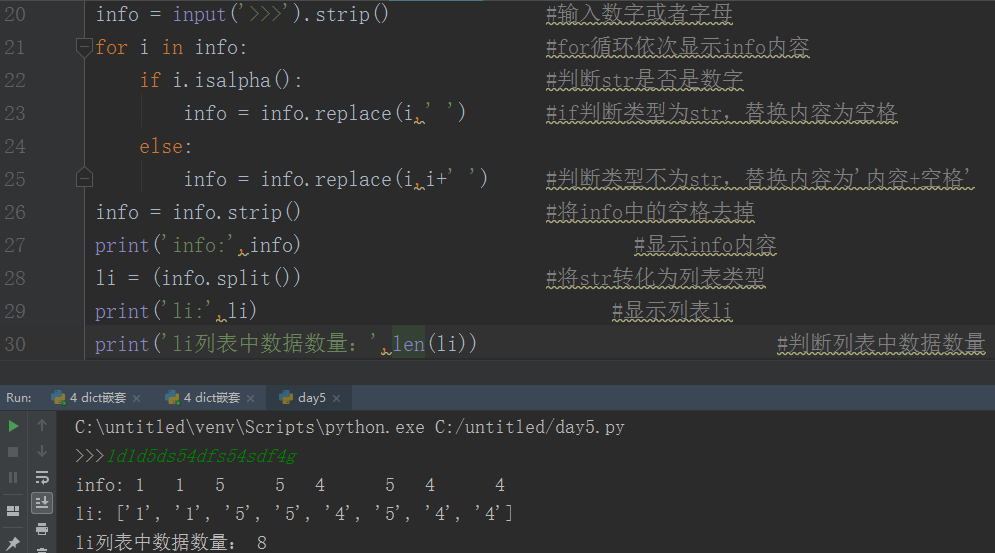Click the 'for' keyword on line 21

pos(112,47)
